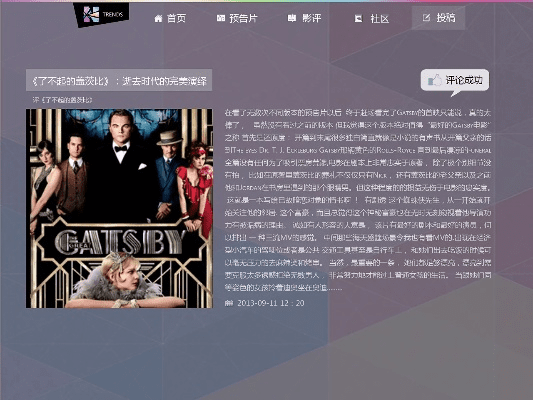The height and width of the screenshot is (400, 533).
Task: Click the pencil icon on 投稿
Action: point(426,17)
